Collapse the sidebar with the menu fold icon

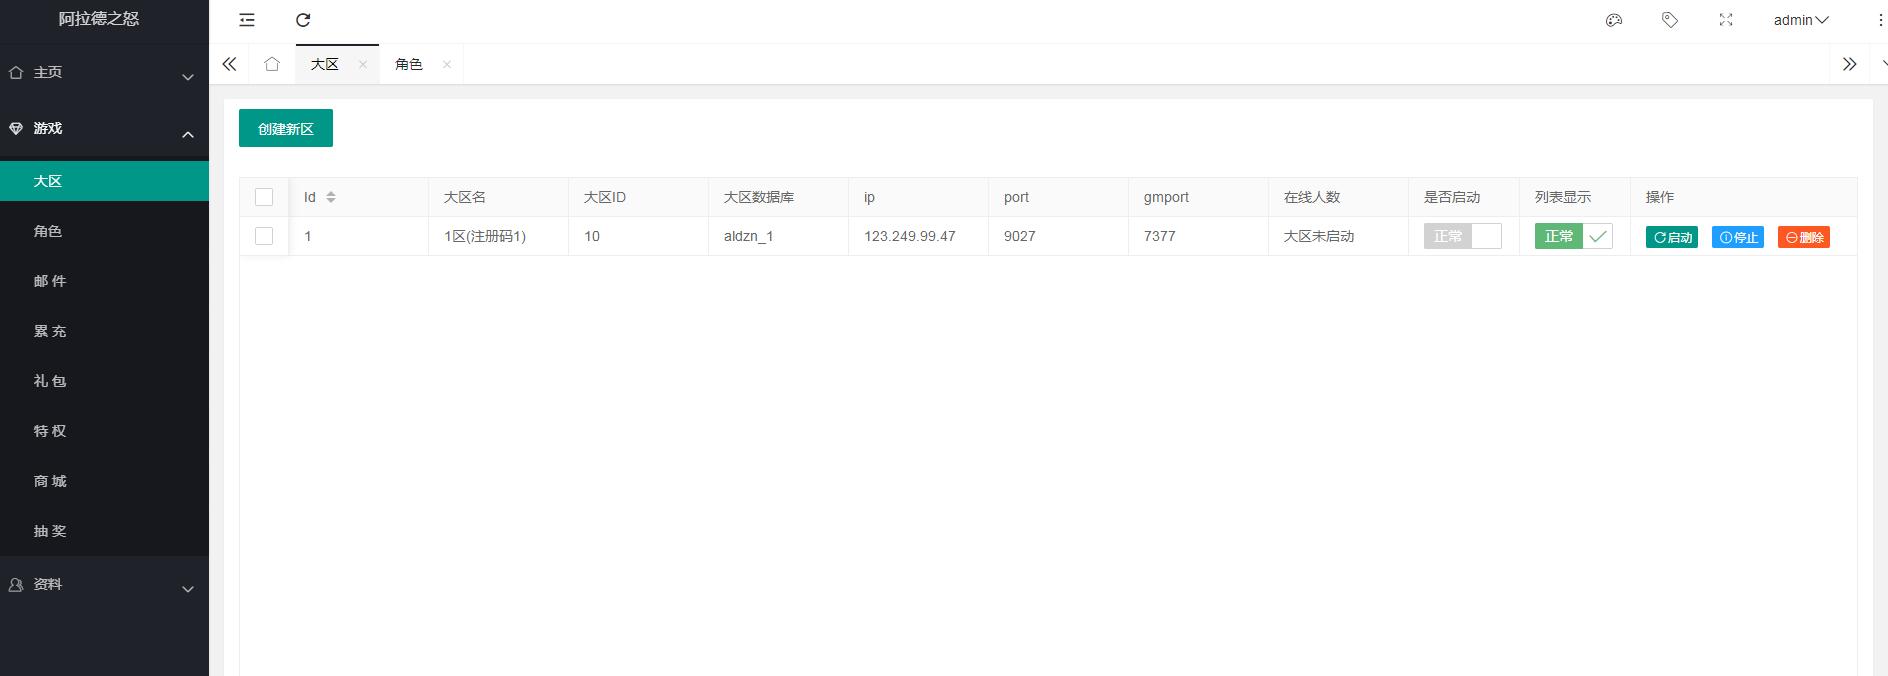pos(247,20)
